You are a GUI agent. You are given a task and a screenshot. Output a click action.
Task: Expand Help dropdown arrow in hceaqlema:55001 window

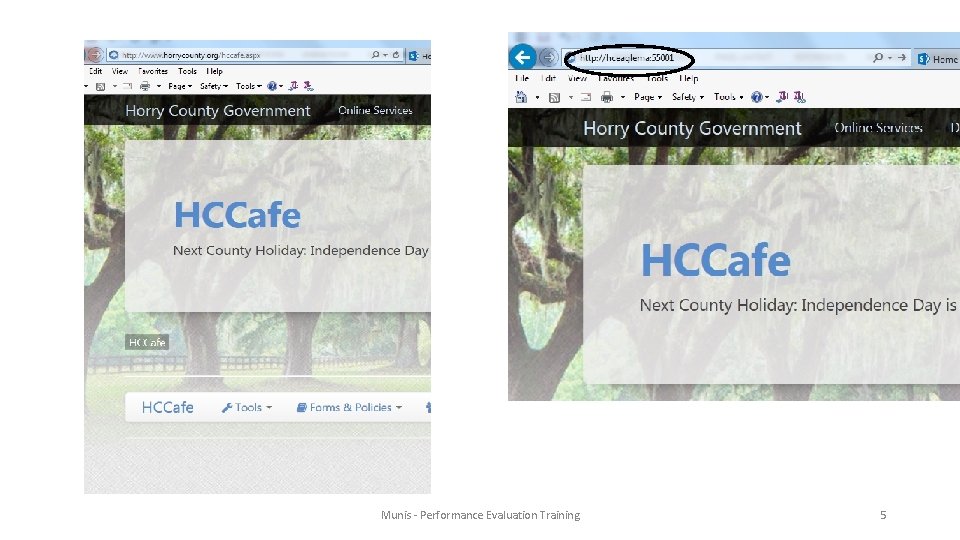click(767, 97)
